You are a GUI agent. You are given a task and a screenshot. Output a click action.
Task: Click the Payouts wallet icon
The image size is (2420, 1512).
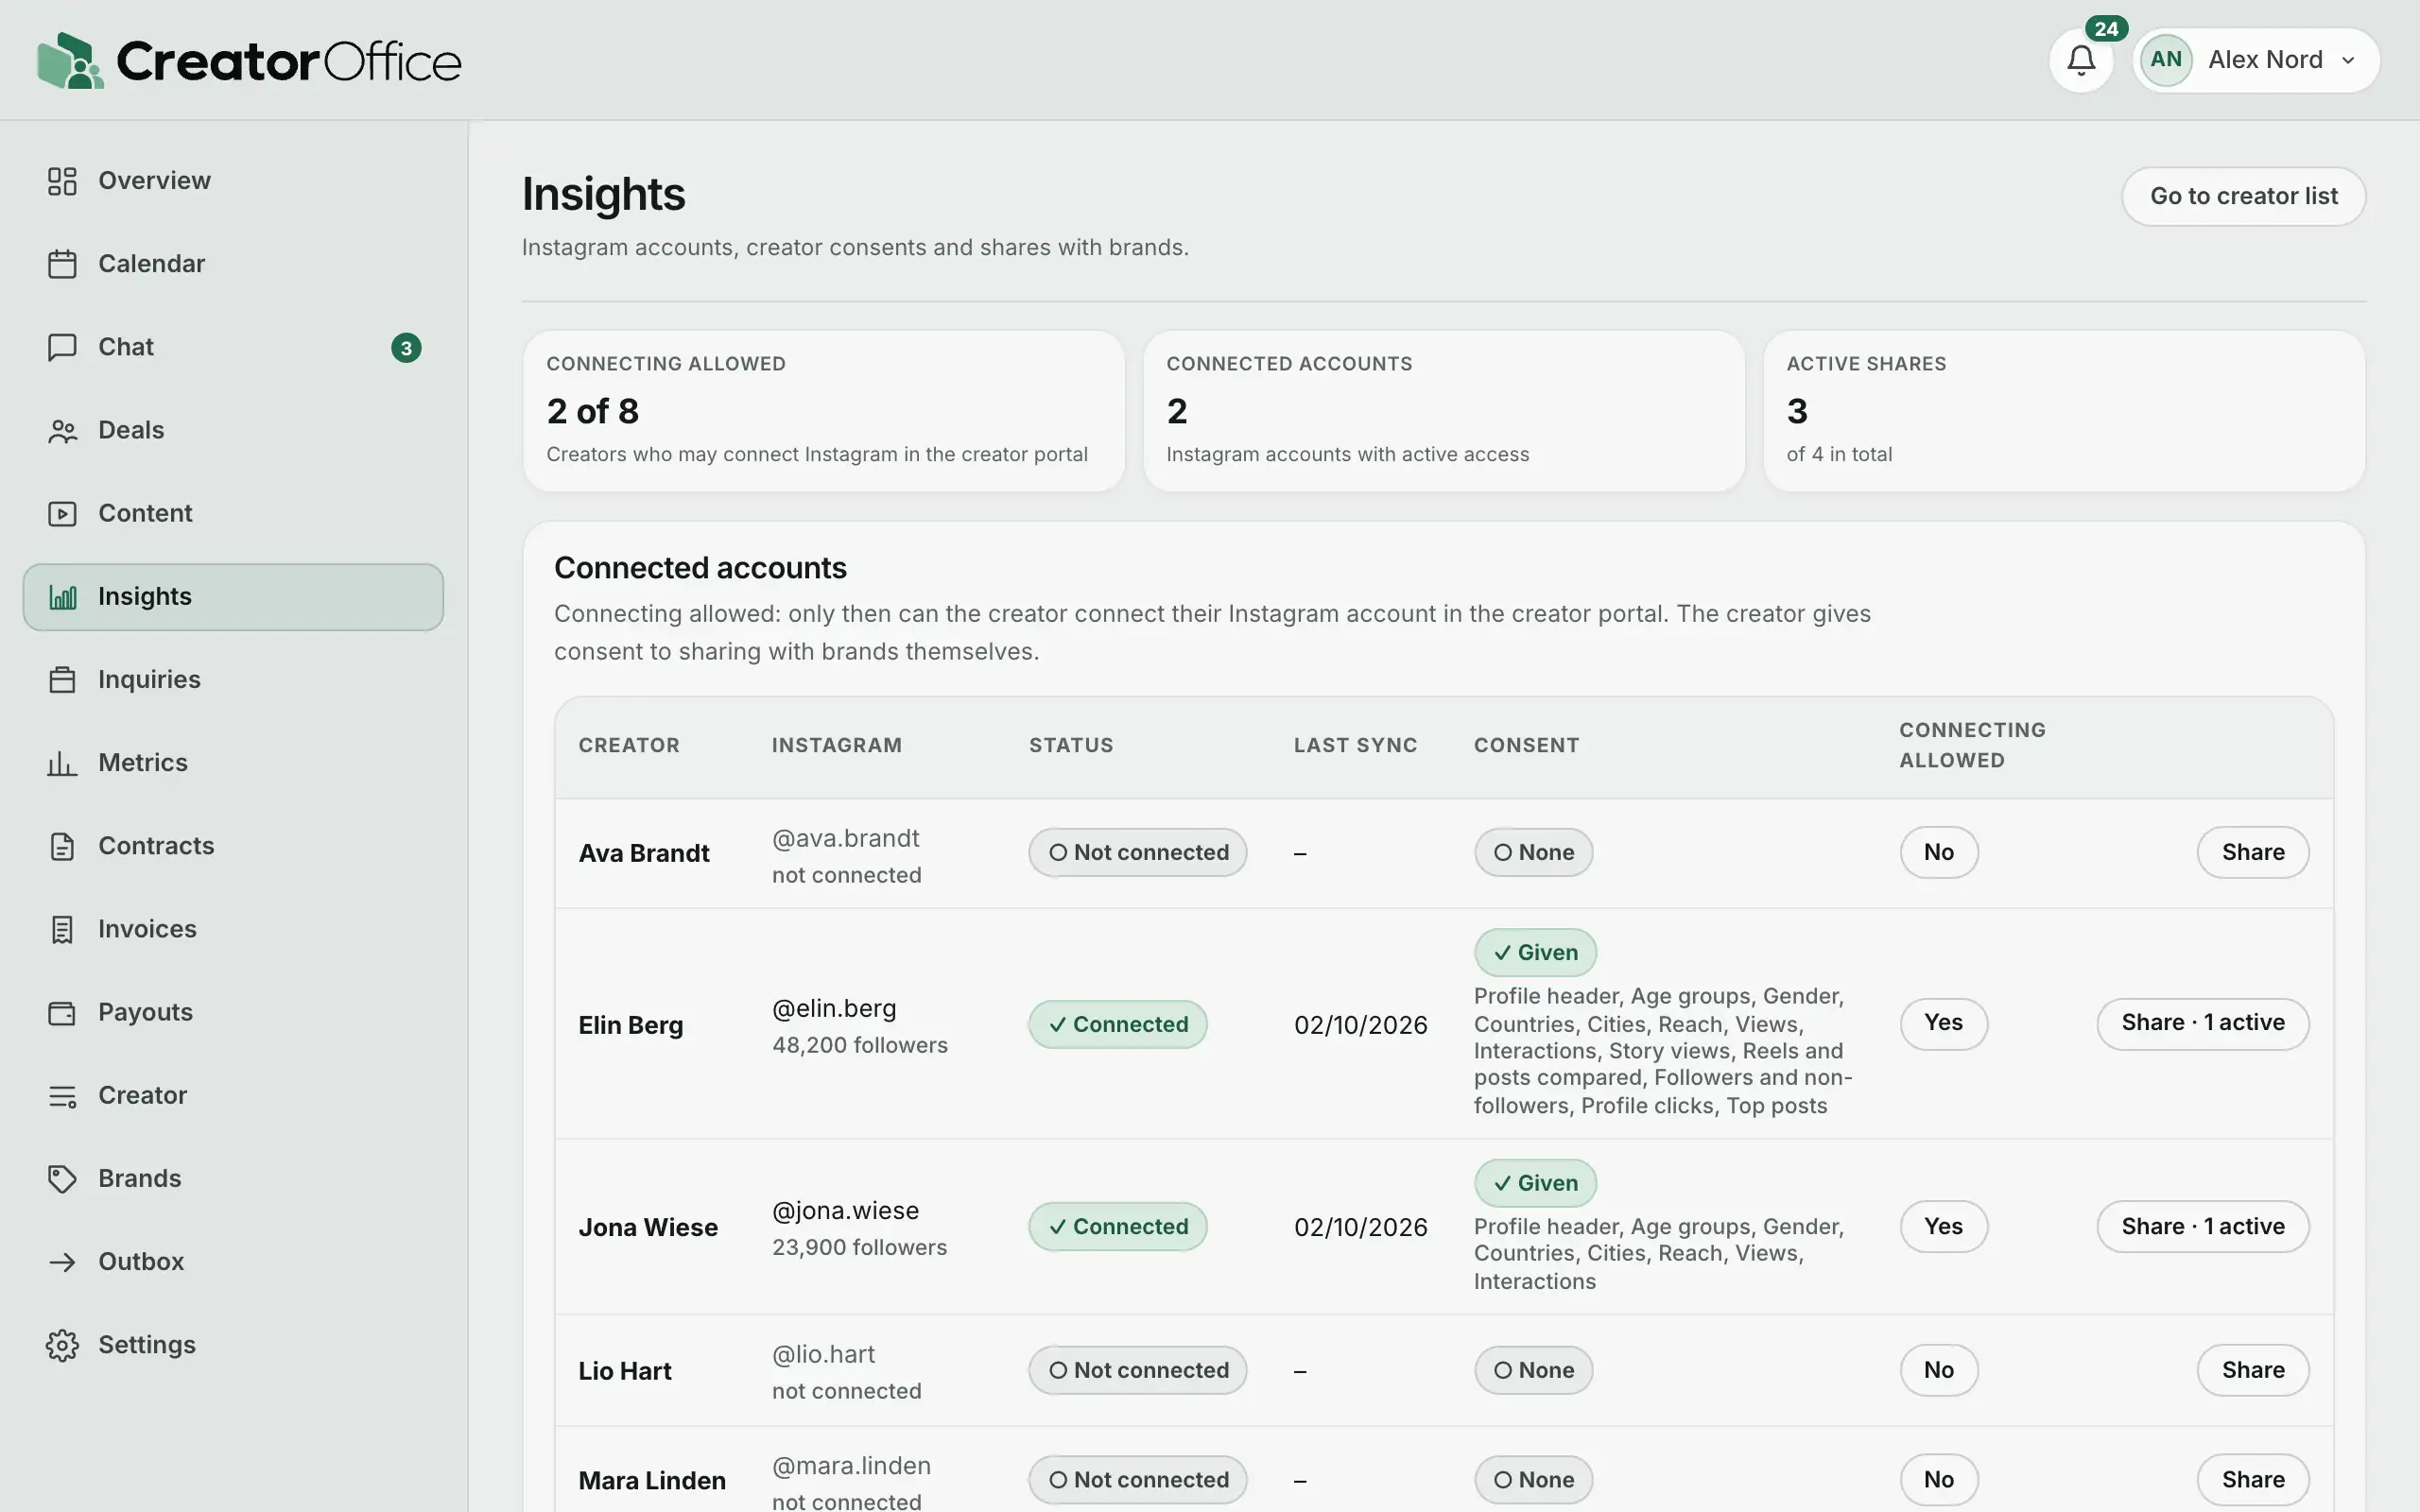pyautogui.click(x=62, y=1012)
